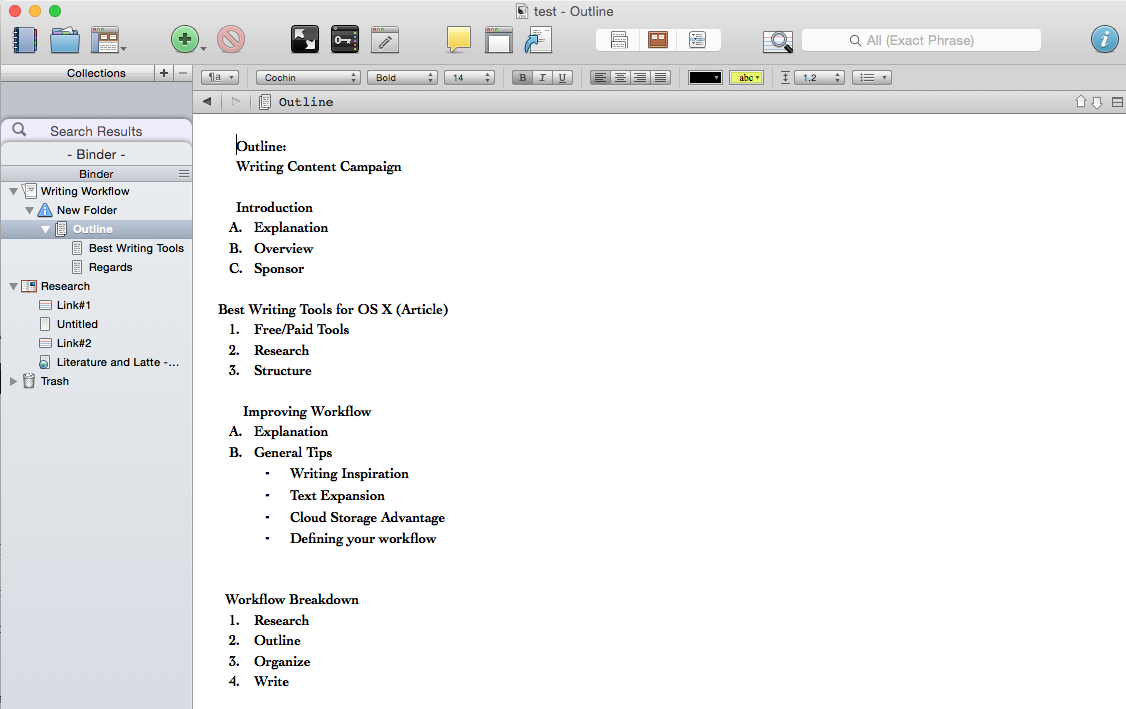Go to previous document up arrow
The height and width of the screenshot is (709, 1126).
click(1081, 102)
